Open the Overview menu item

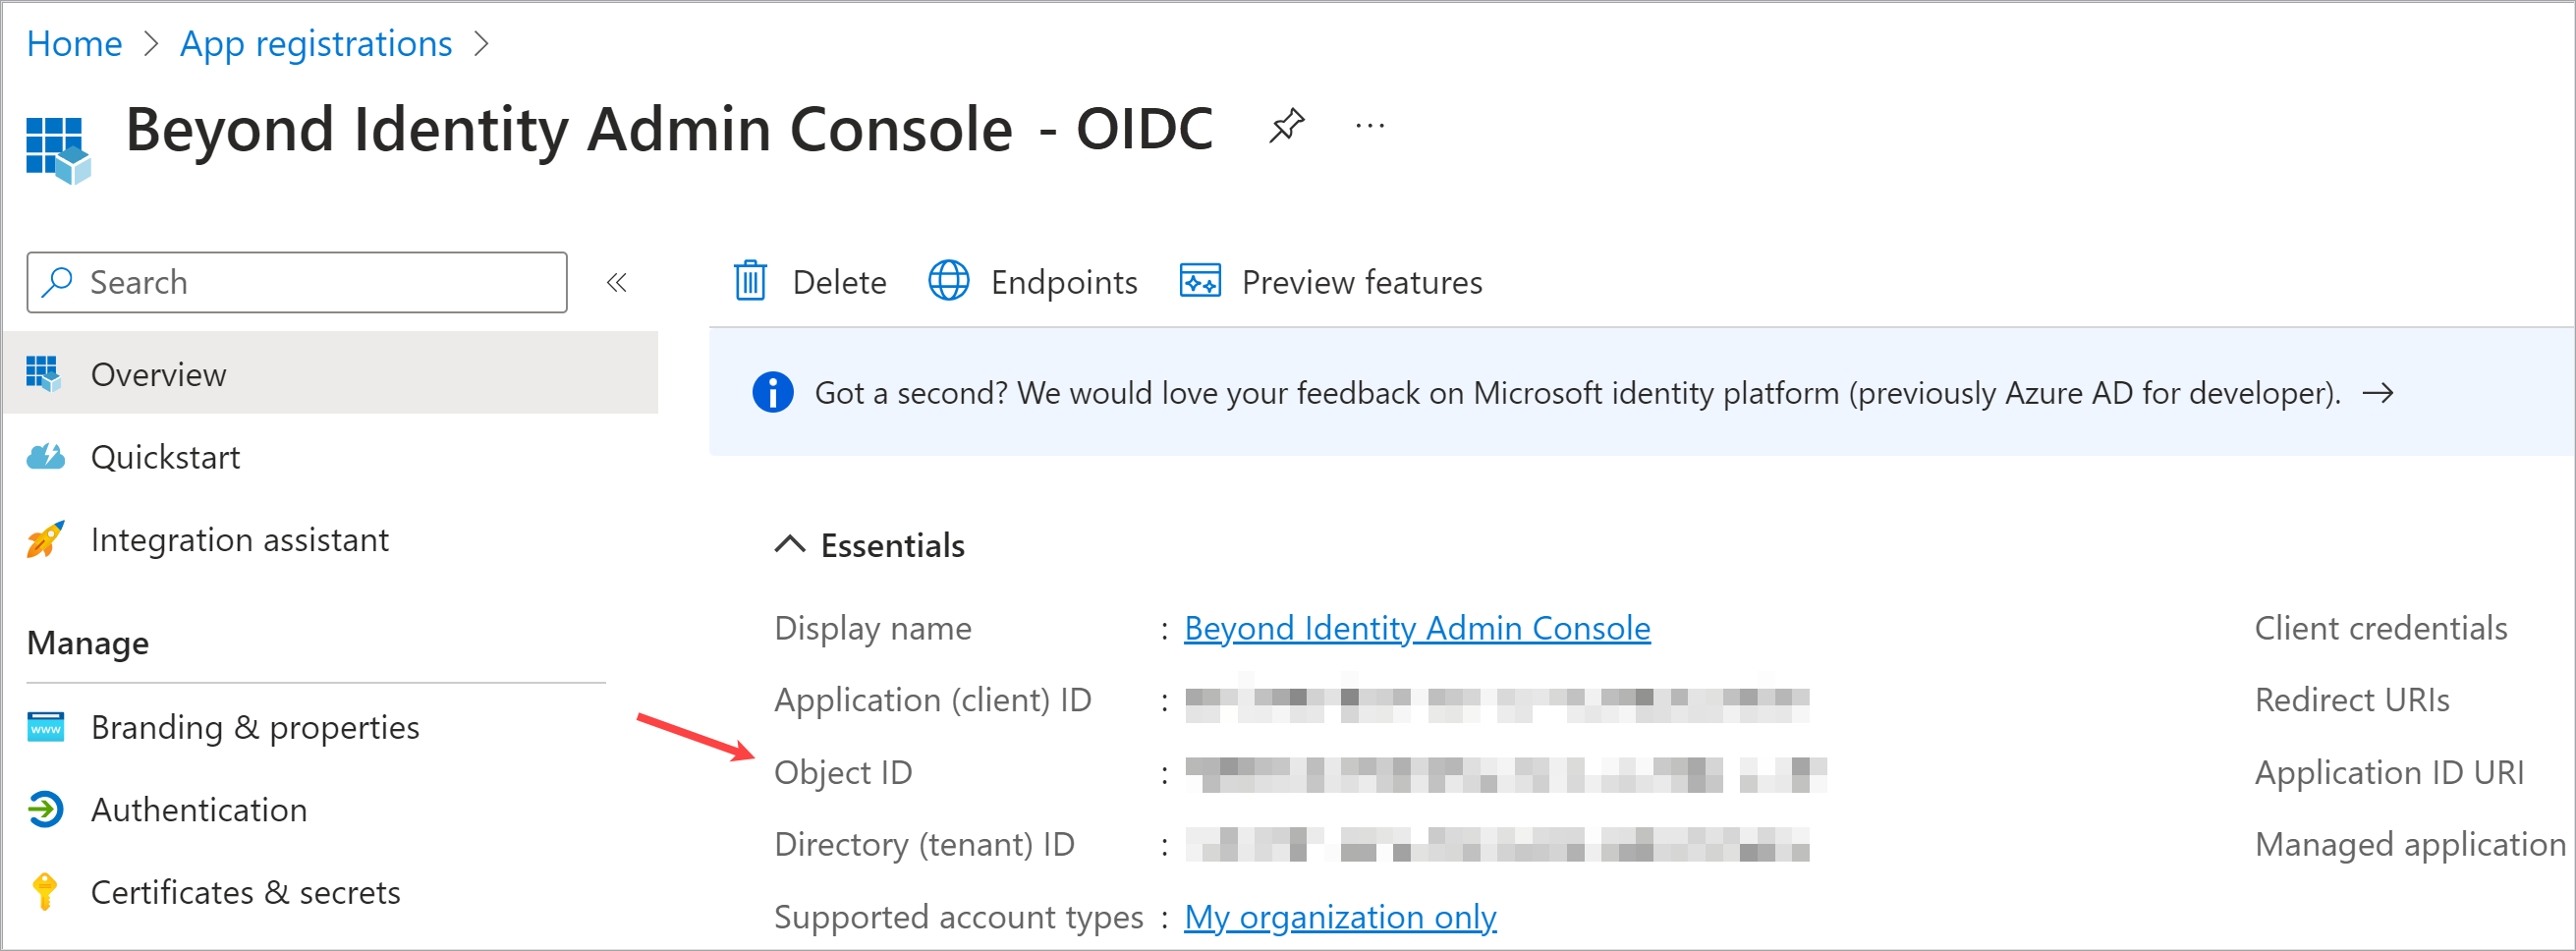point(158,374)
